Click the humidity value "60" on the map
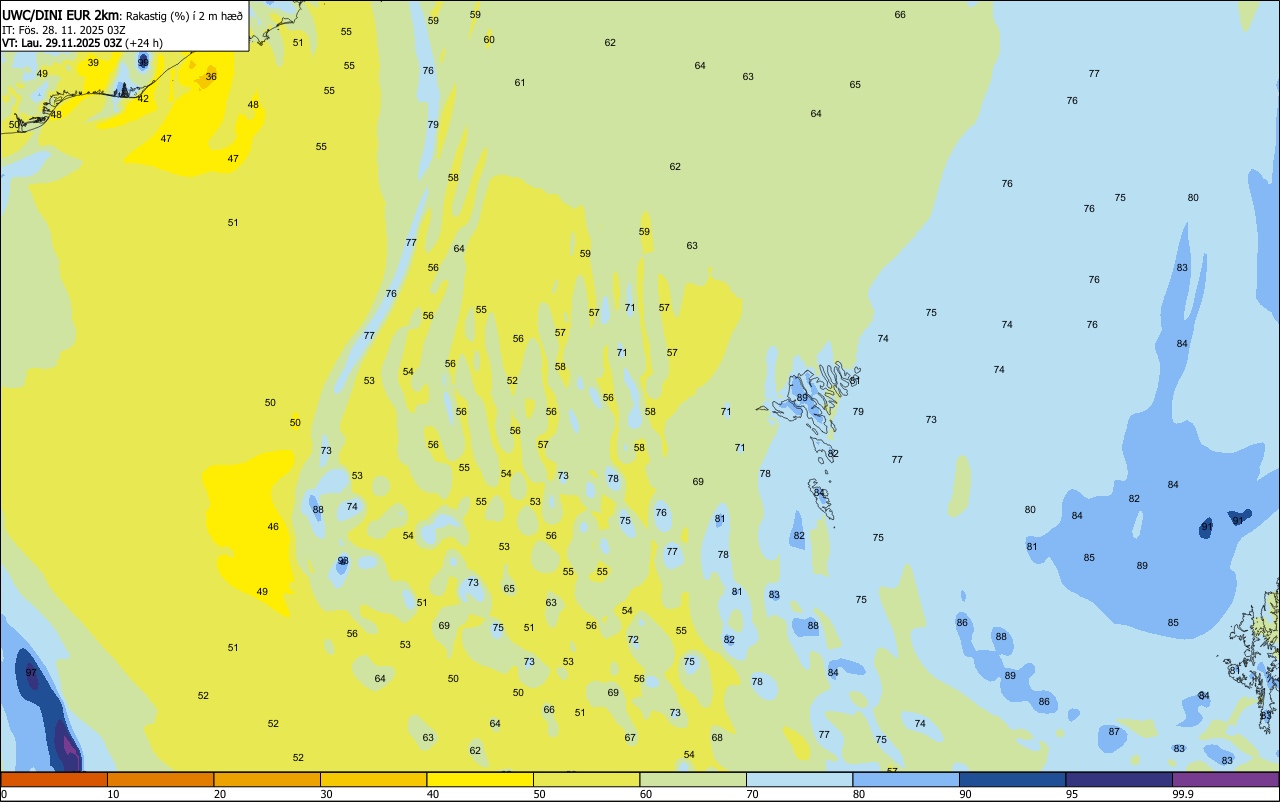The image size is (1280, 802). pos(489,40)
